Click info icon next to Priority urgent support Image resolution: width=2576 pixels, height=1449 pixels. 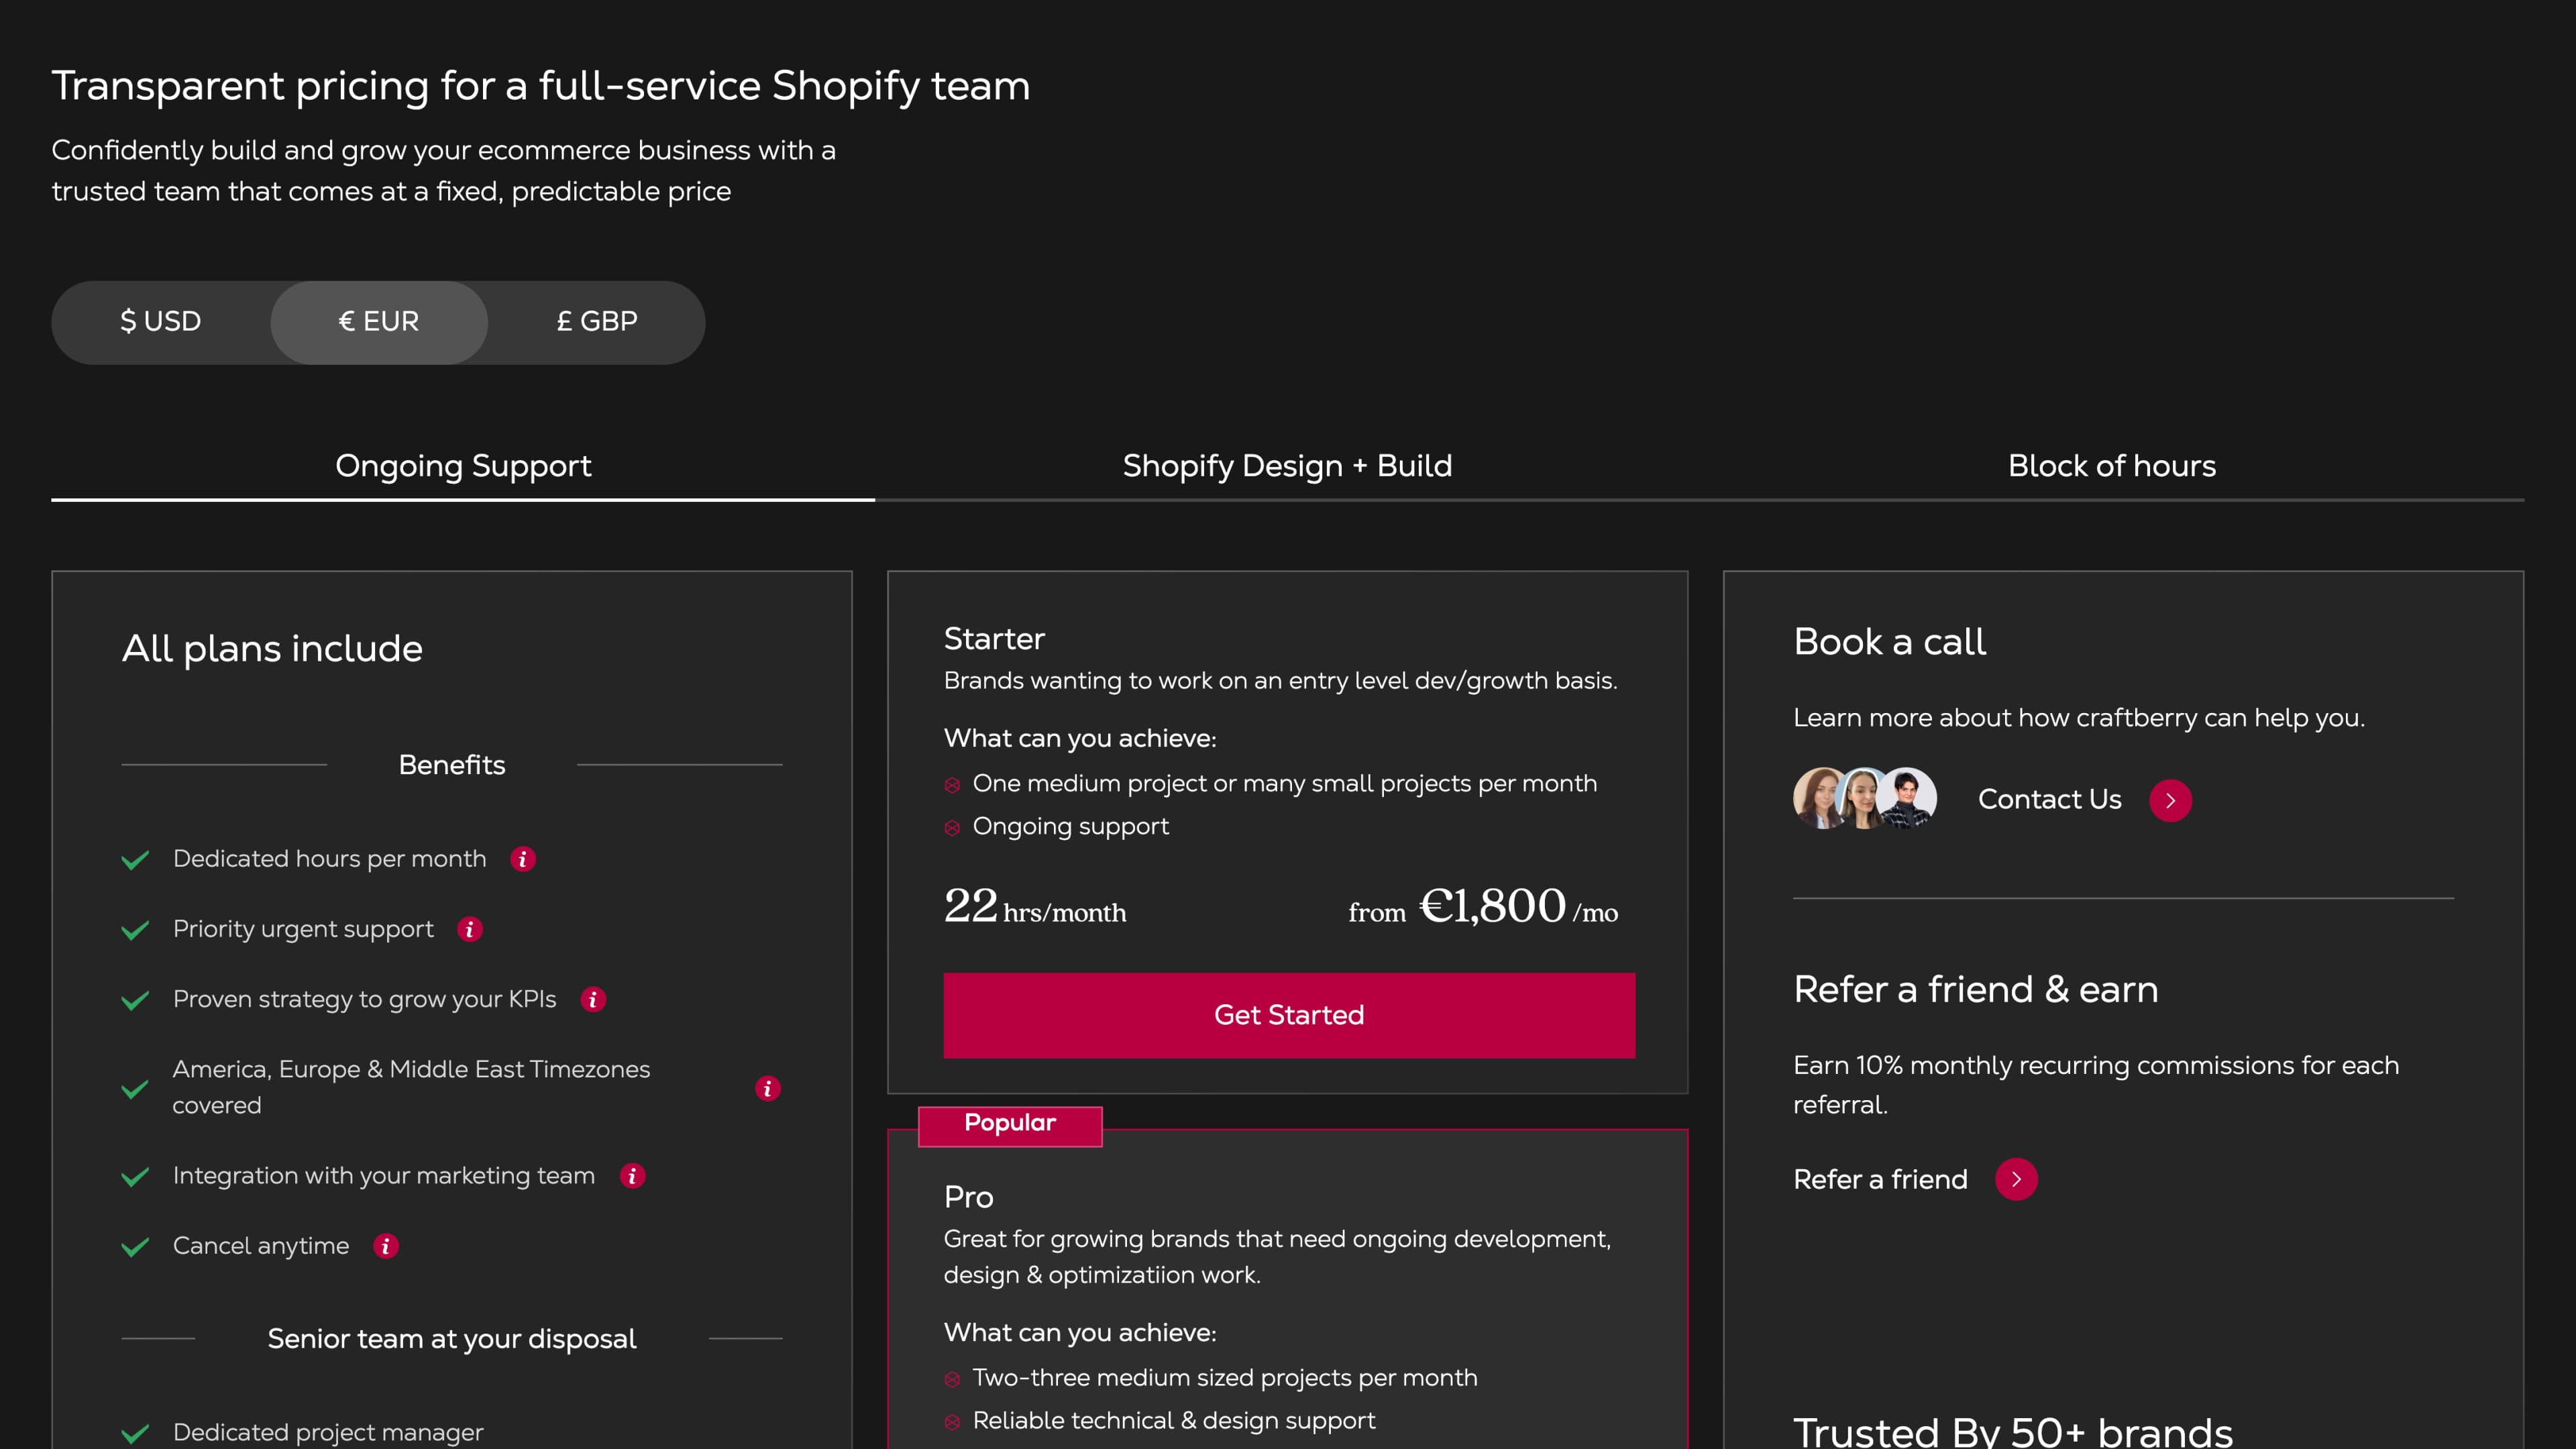pyautogui.click(x=469, y=929)
